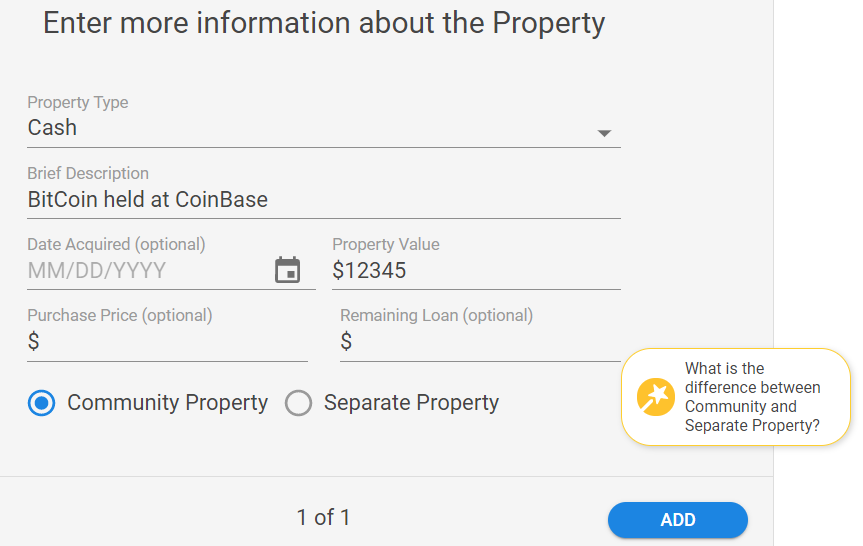Screen dimensions: 863x546
Task: Select the Community Property radio button
Action: [x=41, y=403]
